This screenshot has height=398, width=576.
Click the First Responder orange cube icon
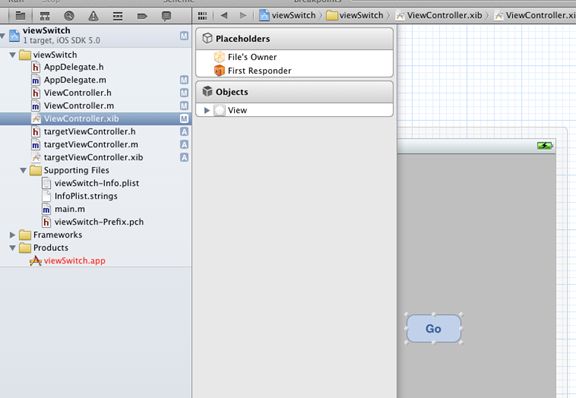tap(219, 71)
